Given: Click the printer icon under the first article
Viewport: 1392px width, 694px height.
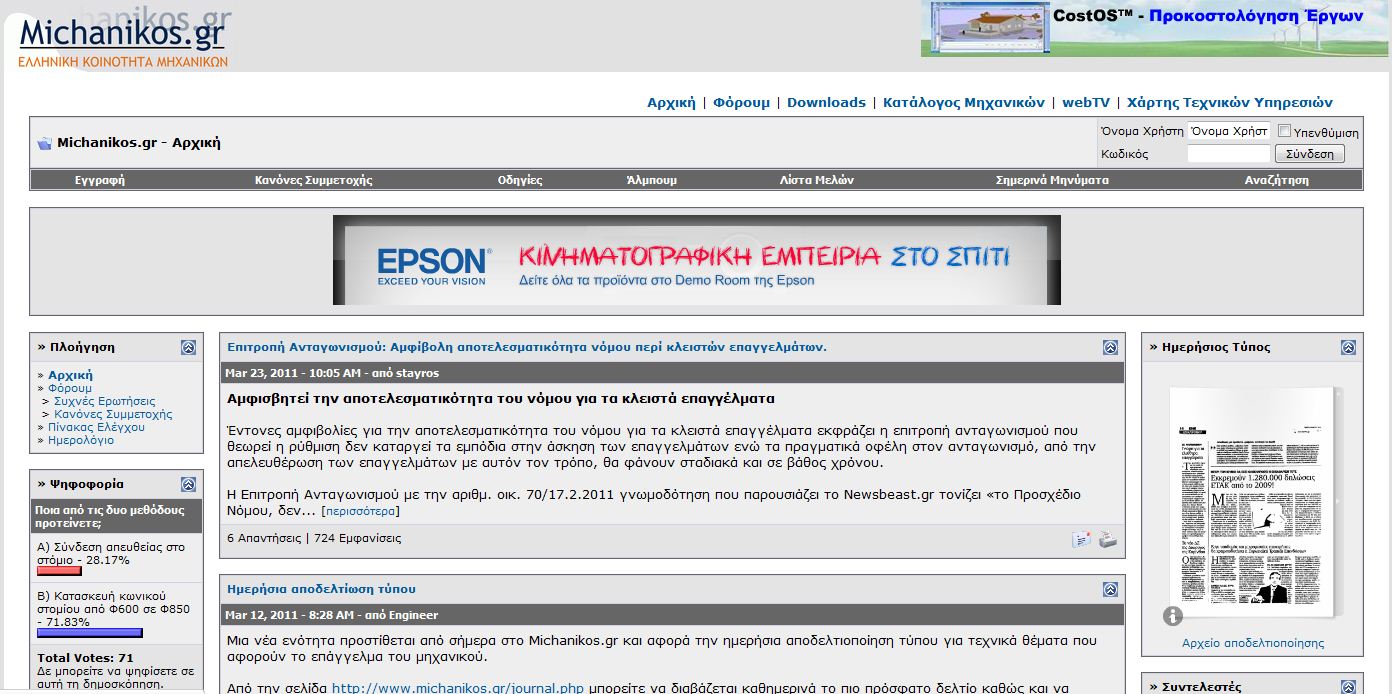Looking at the screenshot, I should (x=1107, y=540).
